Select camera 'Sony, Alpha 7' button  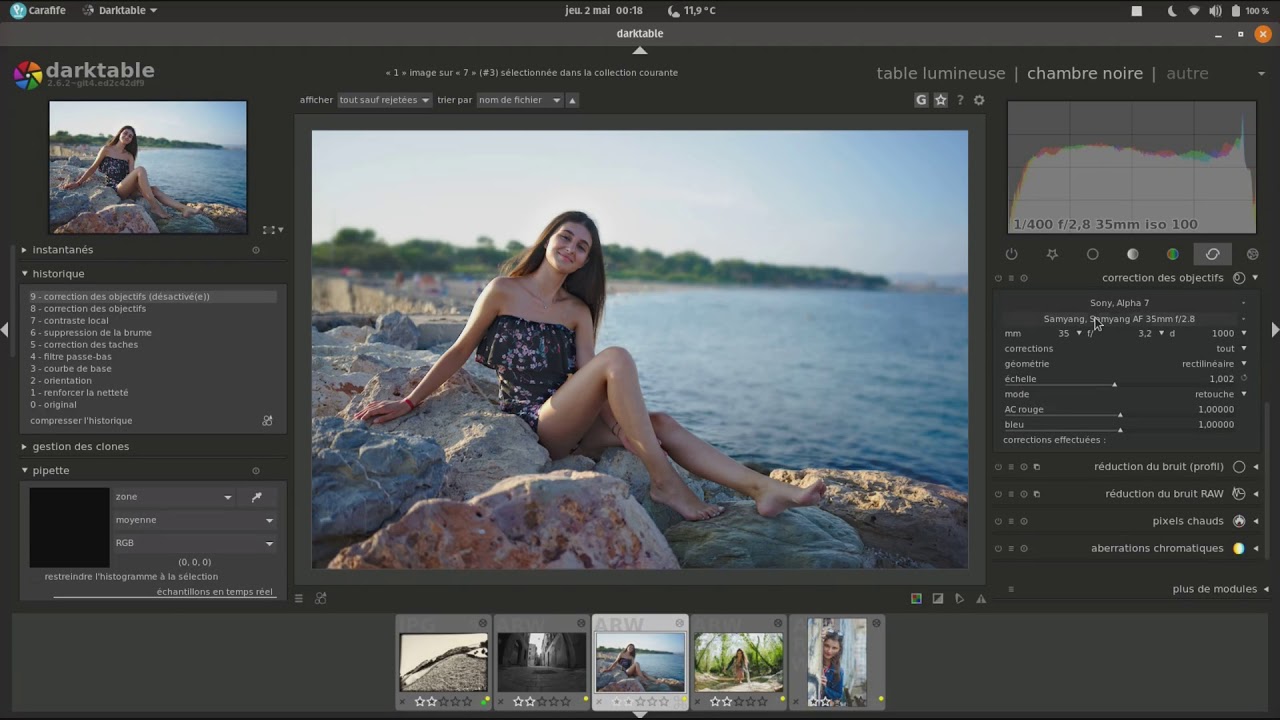point(1119,303)
